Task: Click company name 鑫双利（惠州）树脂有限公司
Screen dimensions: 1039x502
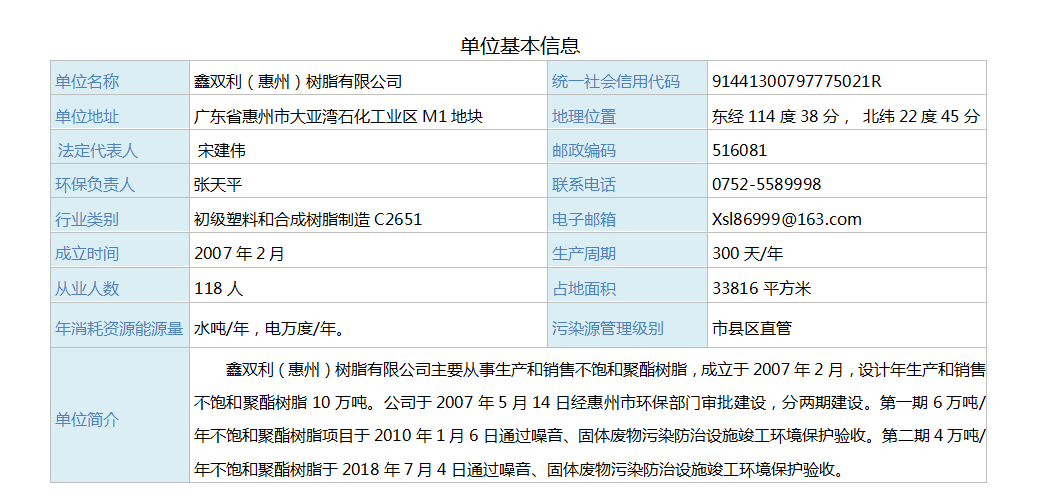Action: click(x=298, y=81)
